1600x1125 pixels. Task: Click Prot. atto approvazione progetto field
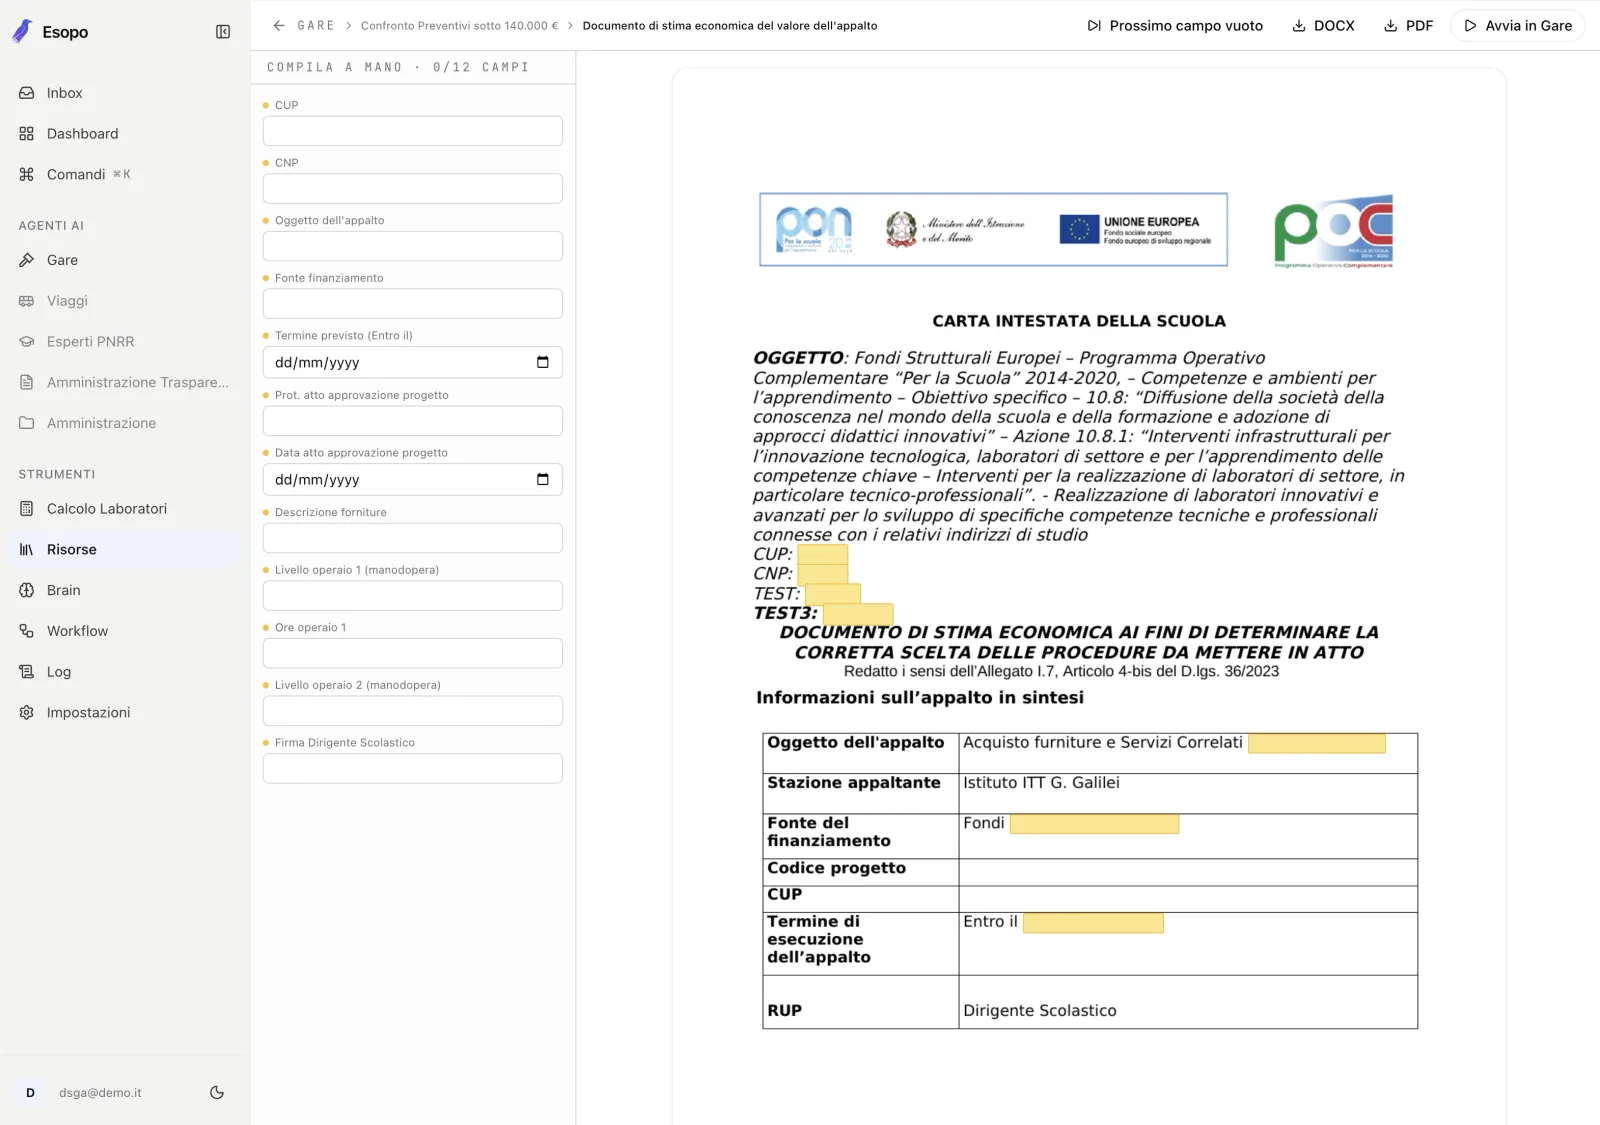[x=413, y=421]
